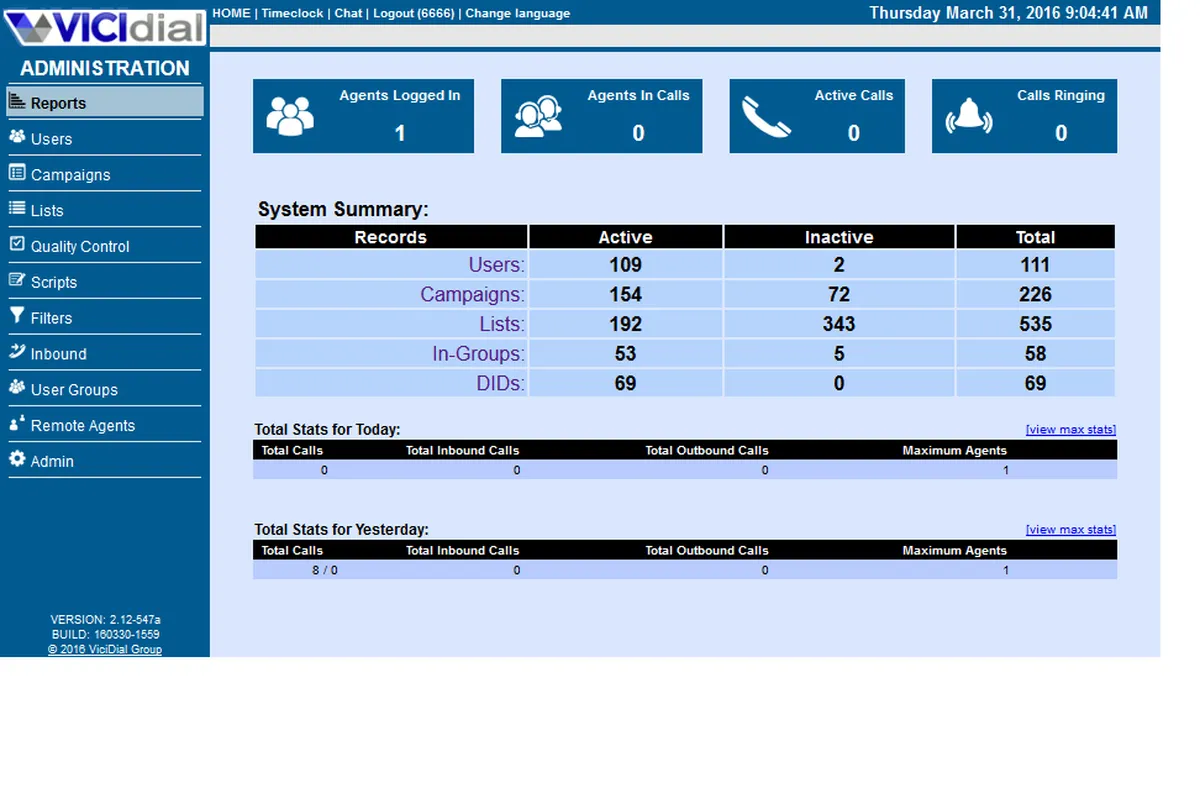This screenshot has height=788, width=1200.
Task: Go to HOME in top navigation
Action: (232, 13)
